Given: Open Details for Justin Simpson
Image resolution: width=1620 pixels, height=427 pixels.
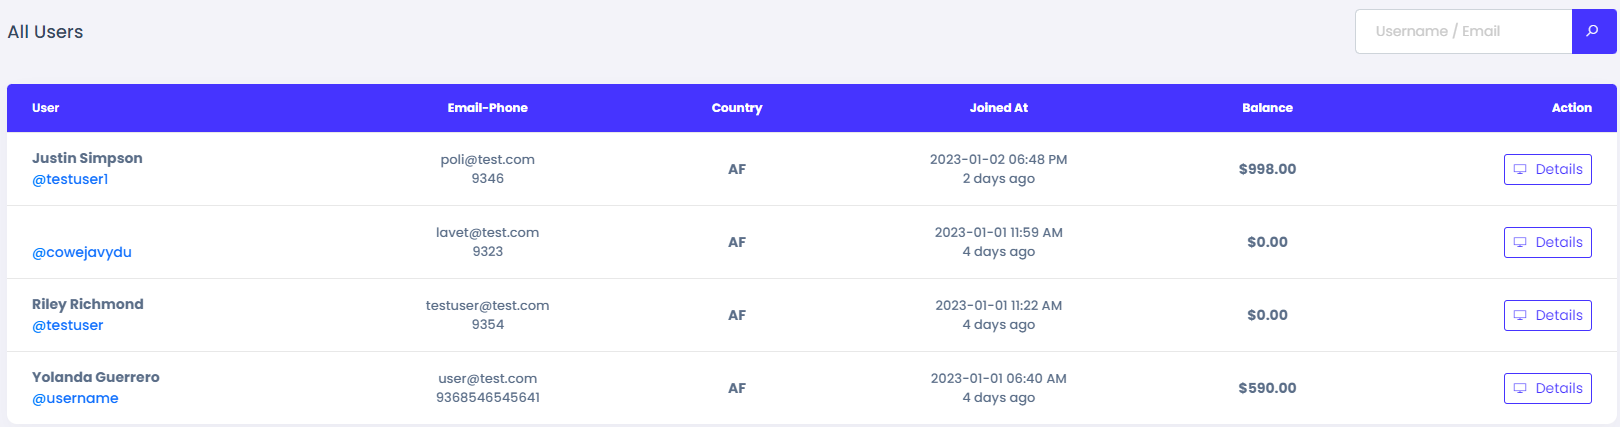Looking at the screenshot, I should (1547, 169).
